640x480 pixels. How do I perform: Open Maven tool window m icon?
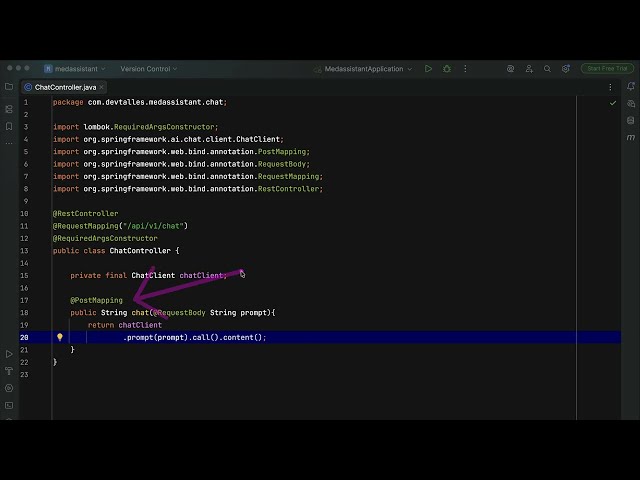click(x=631, y=138)
